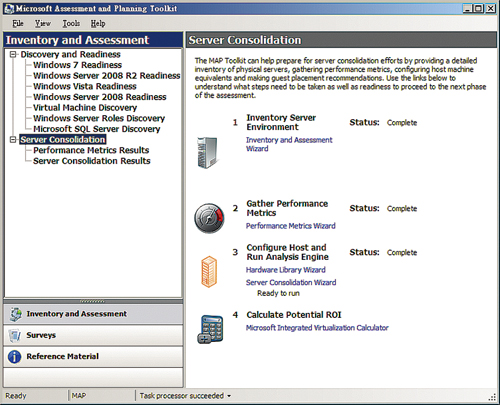Screen dimensions: 500x405
Task: Open Performance Metrics Results node
Action: click(91, 150)
